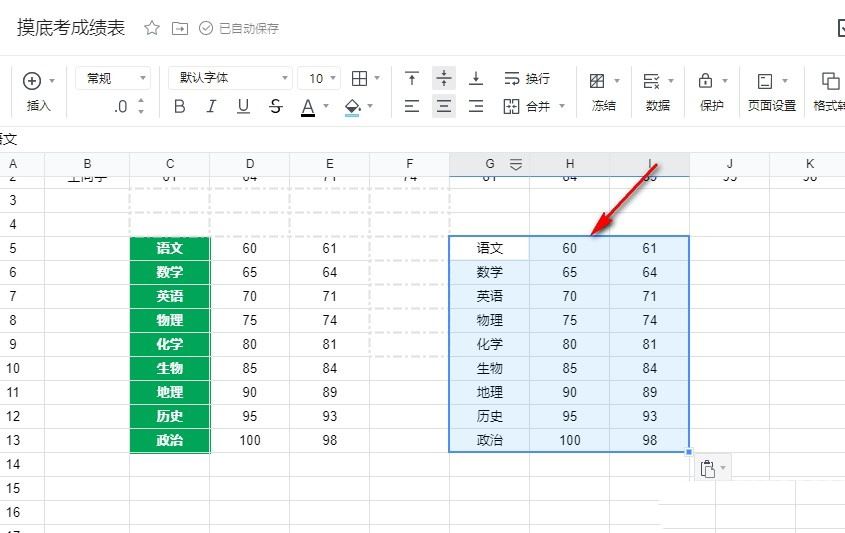
Task: Select cell H10 showing 85
Action: pyautogui.click(x=570, y=368)
